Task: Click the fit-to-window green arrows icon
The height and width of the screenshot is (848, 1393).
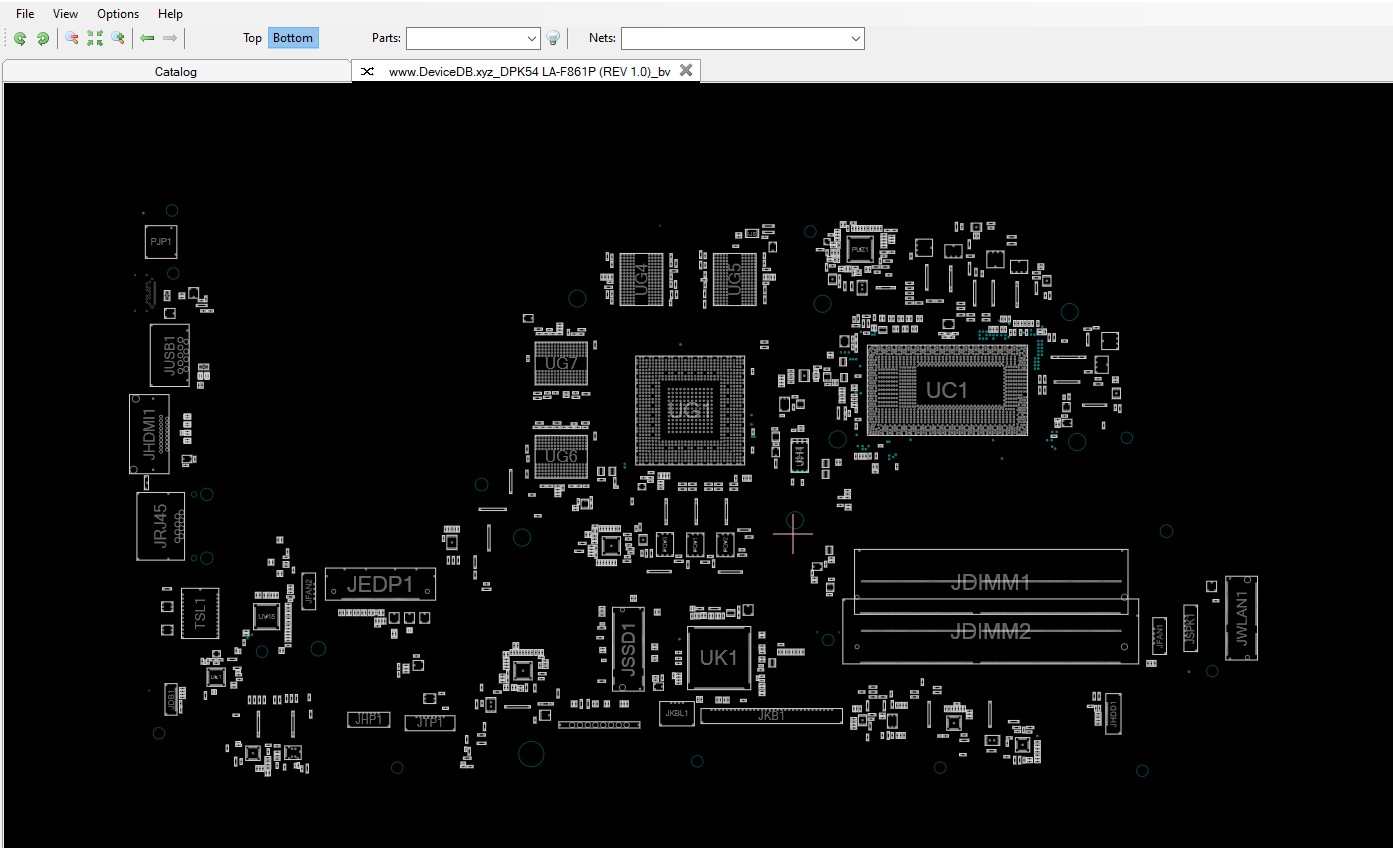Action: click(x=95, y=39)
